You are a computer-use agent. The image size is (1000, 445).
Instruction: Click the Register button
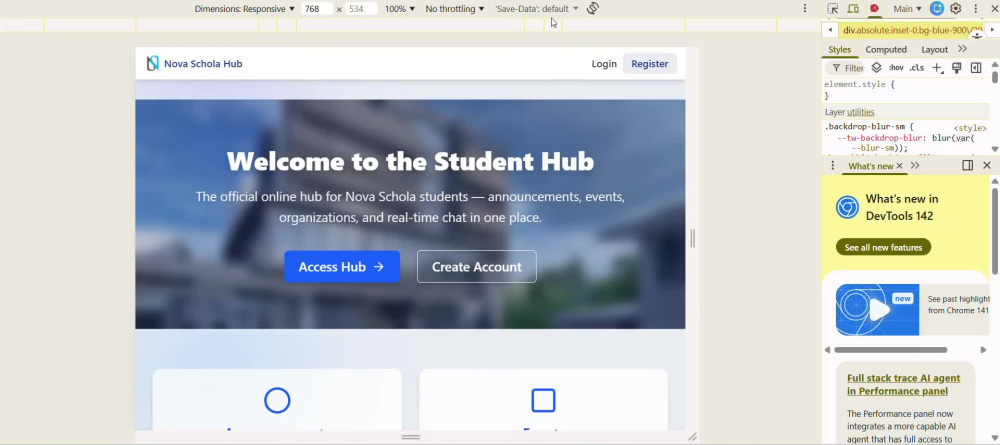point(650,64)
